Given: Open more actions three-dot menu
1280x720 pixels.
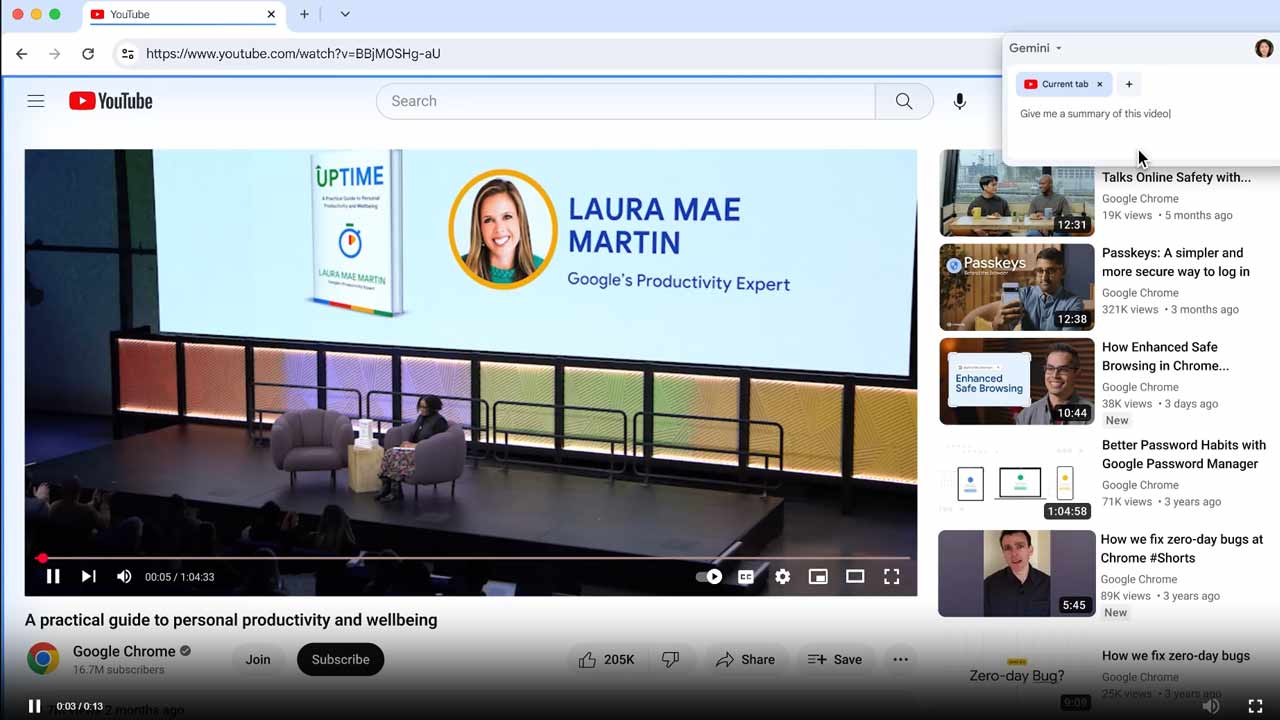Looking at the screenshot, I should (900, 659).
